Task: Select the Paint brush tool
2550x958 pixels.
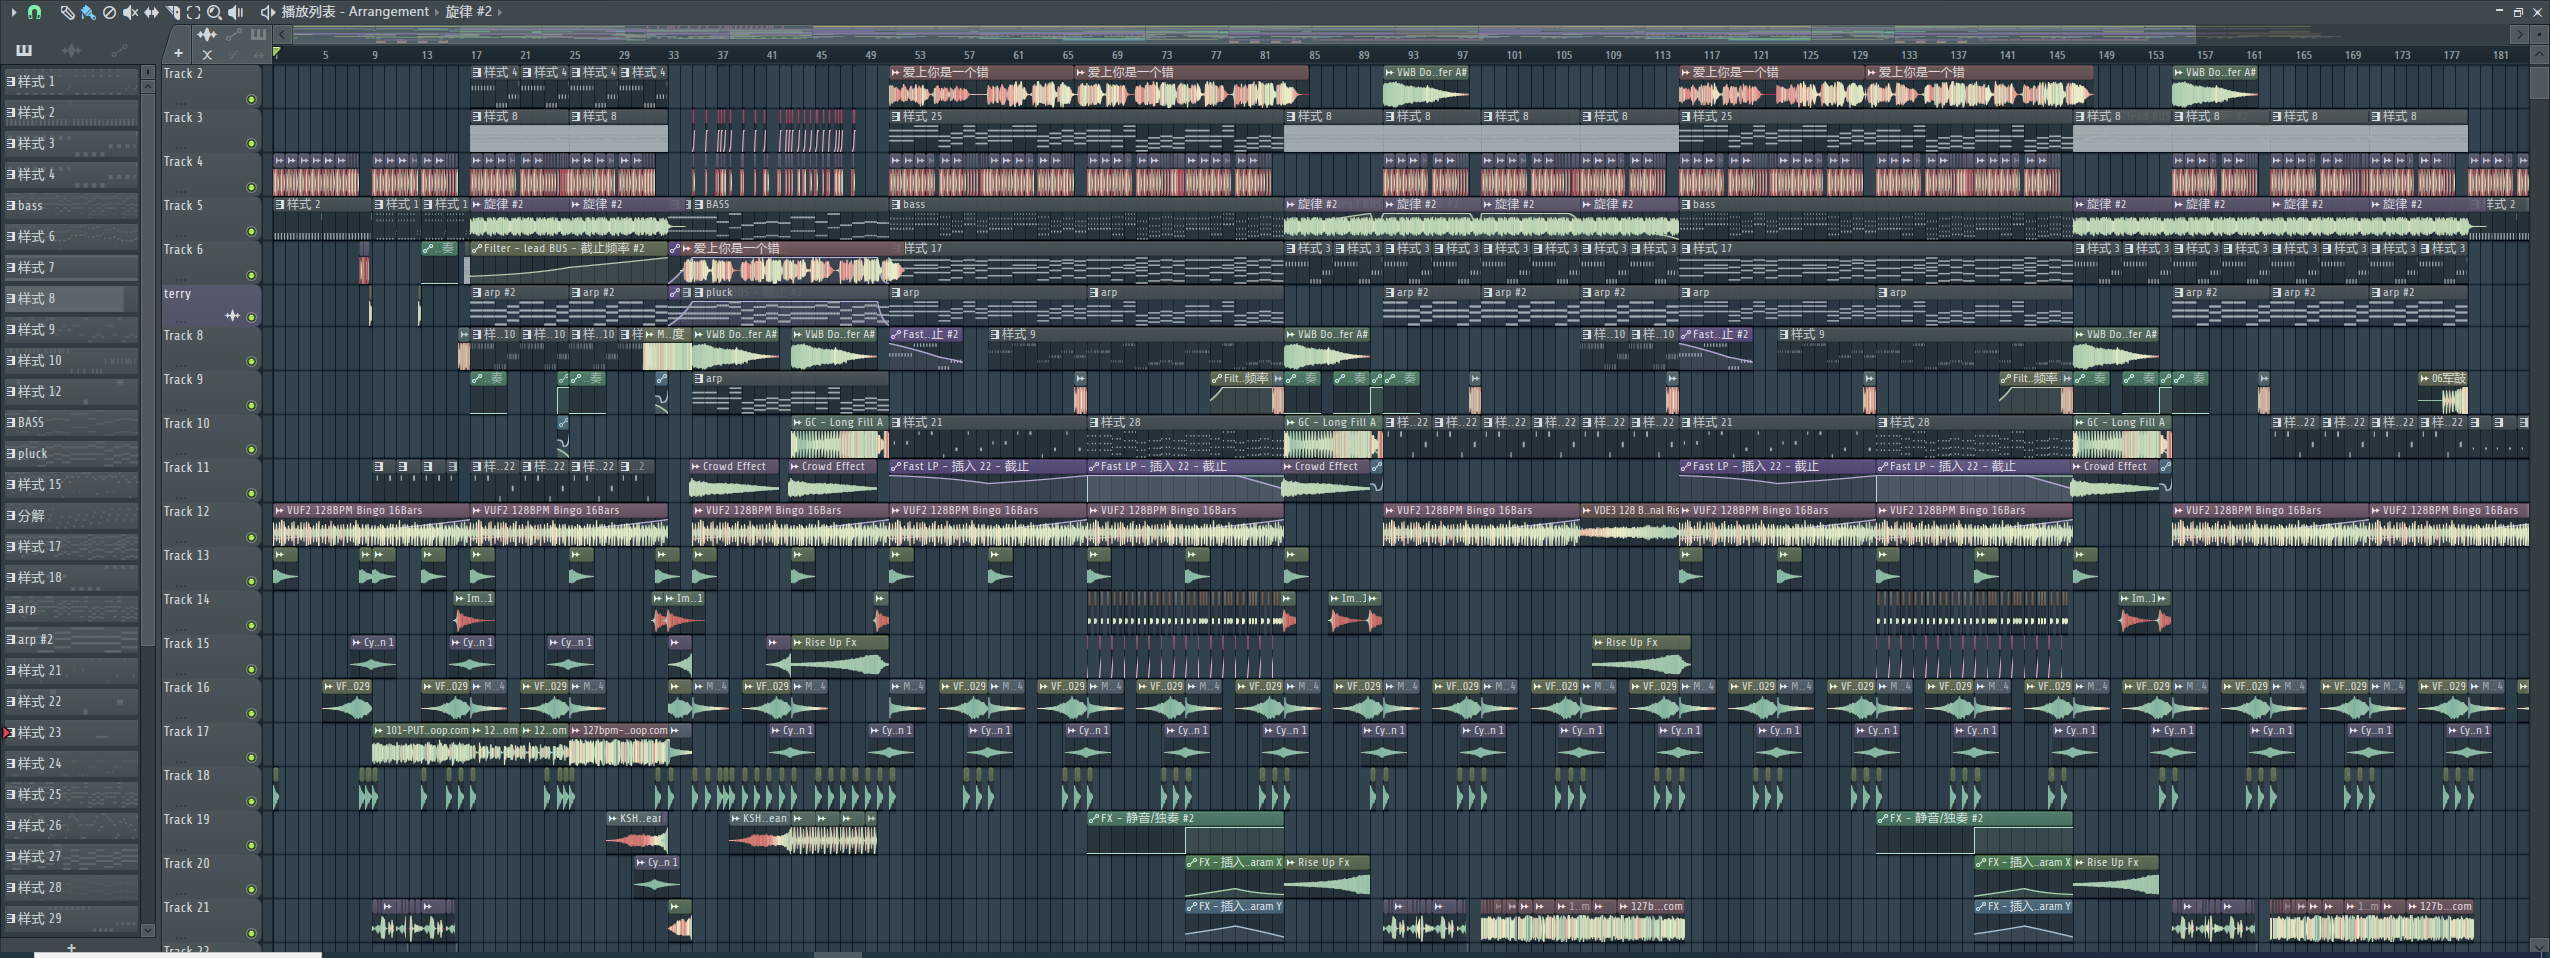Action: coord(88,12)
